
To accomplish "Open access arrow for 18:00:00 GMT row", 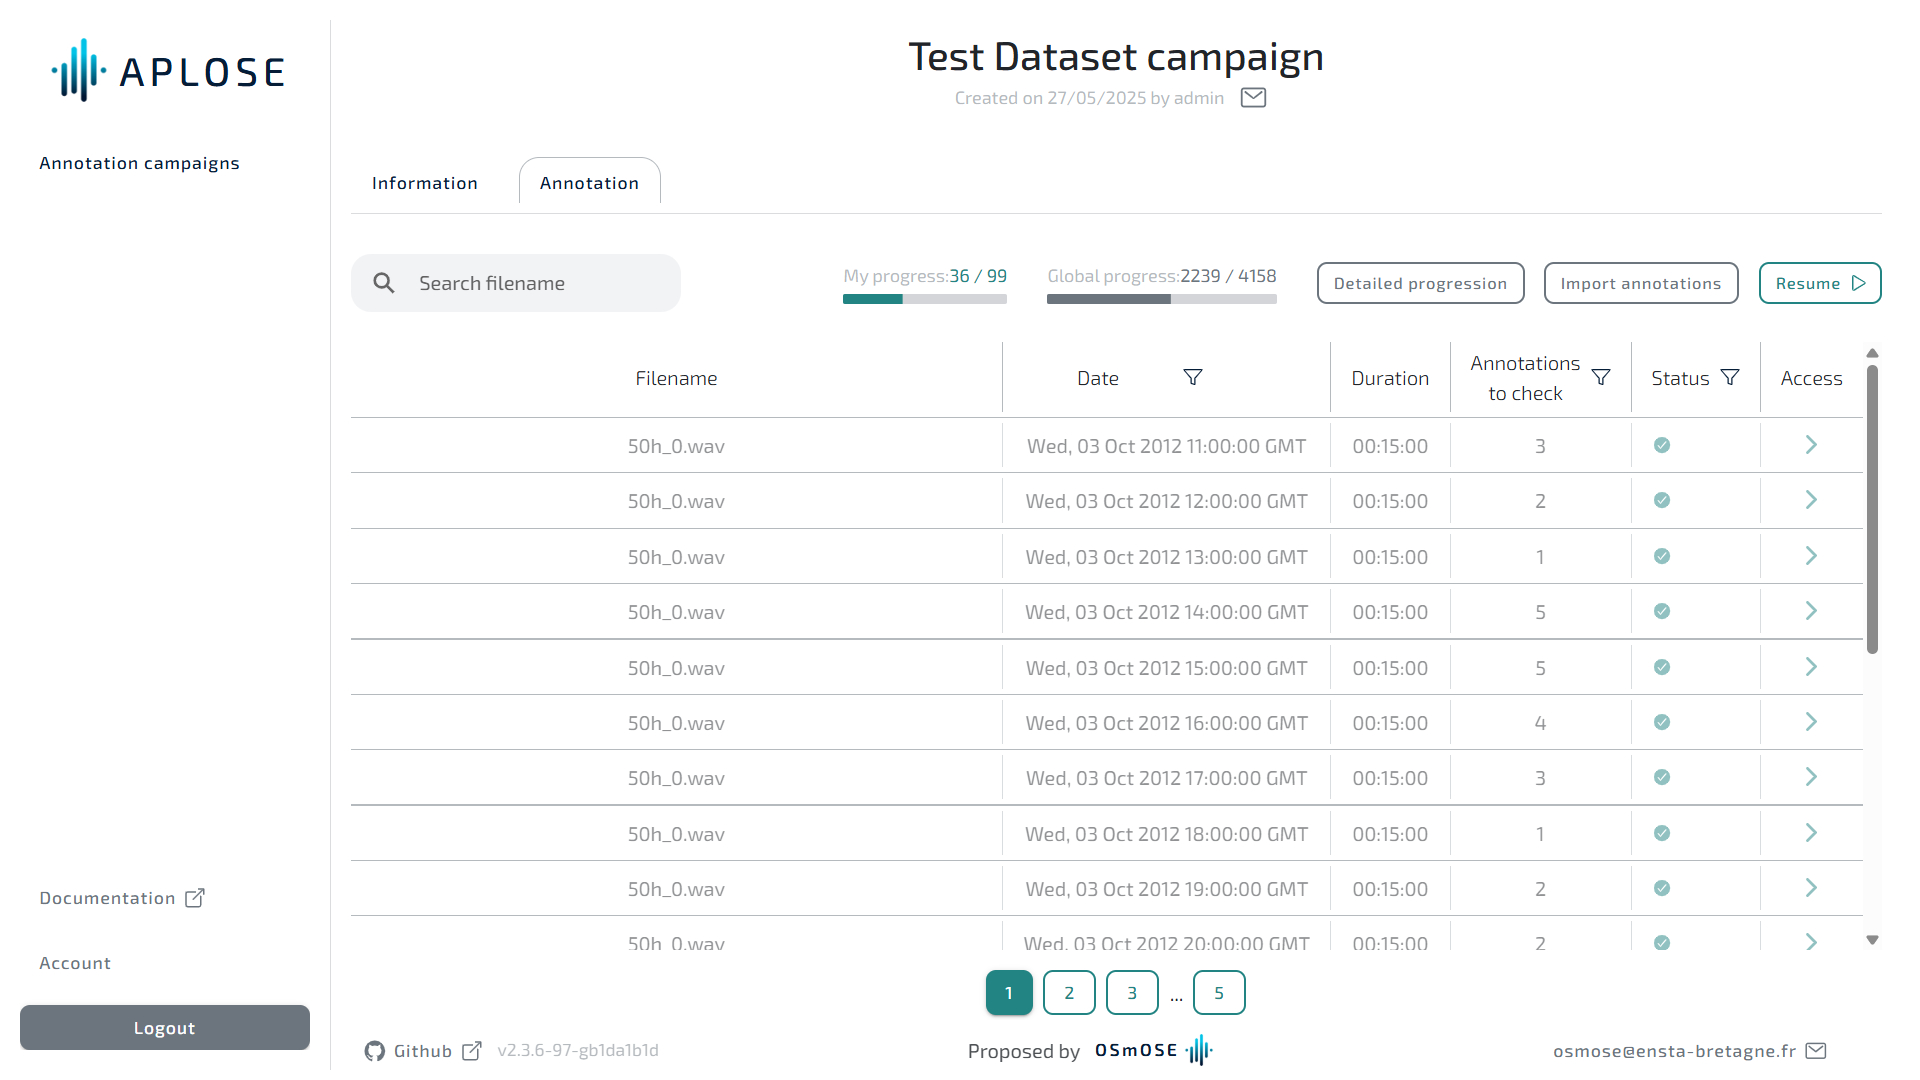I will coord(1810,833).
